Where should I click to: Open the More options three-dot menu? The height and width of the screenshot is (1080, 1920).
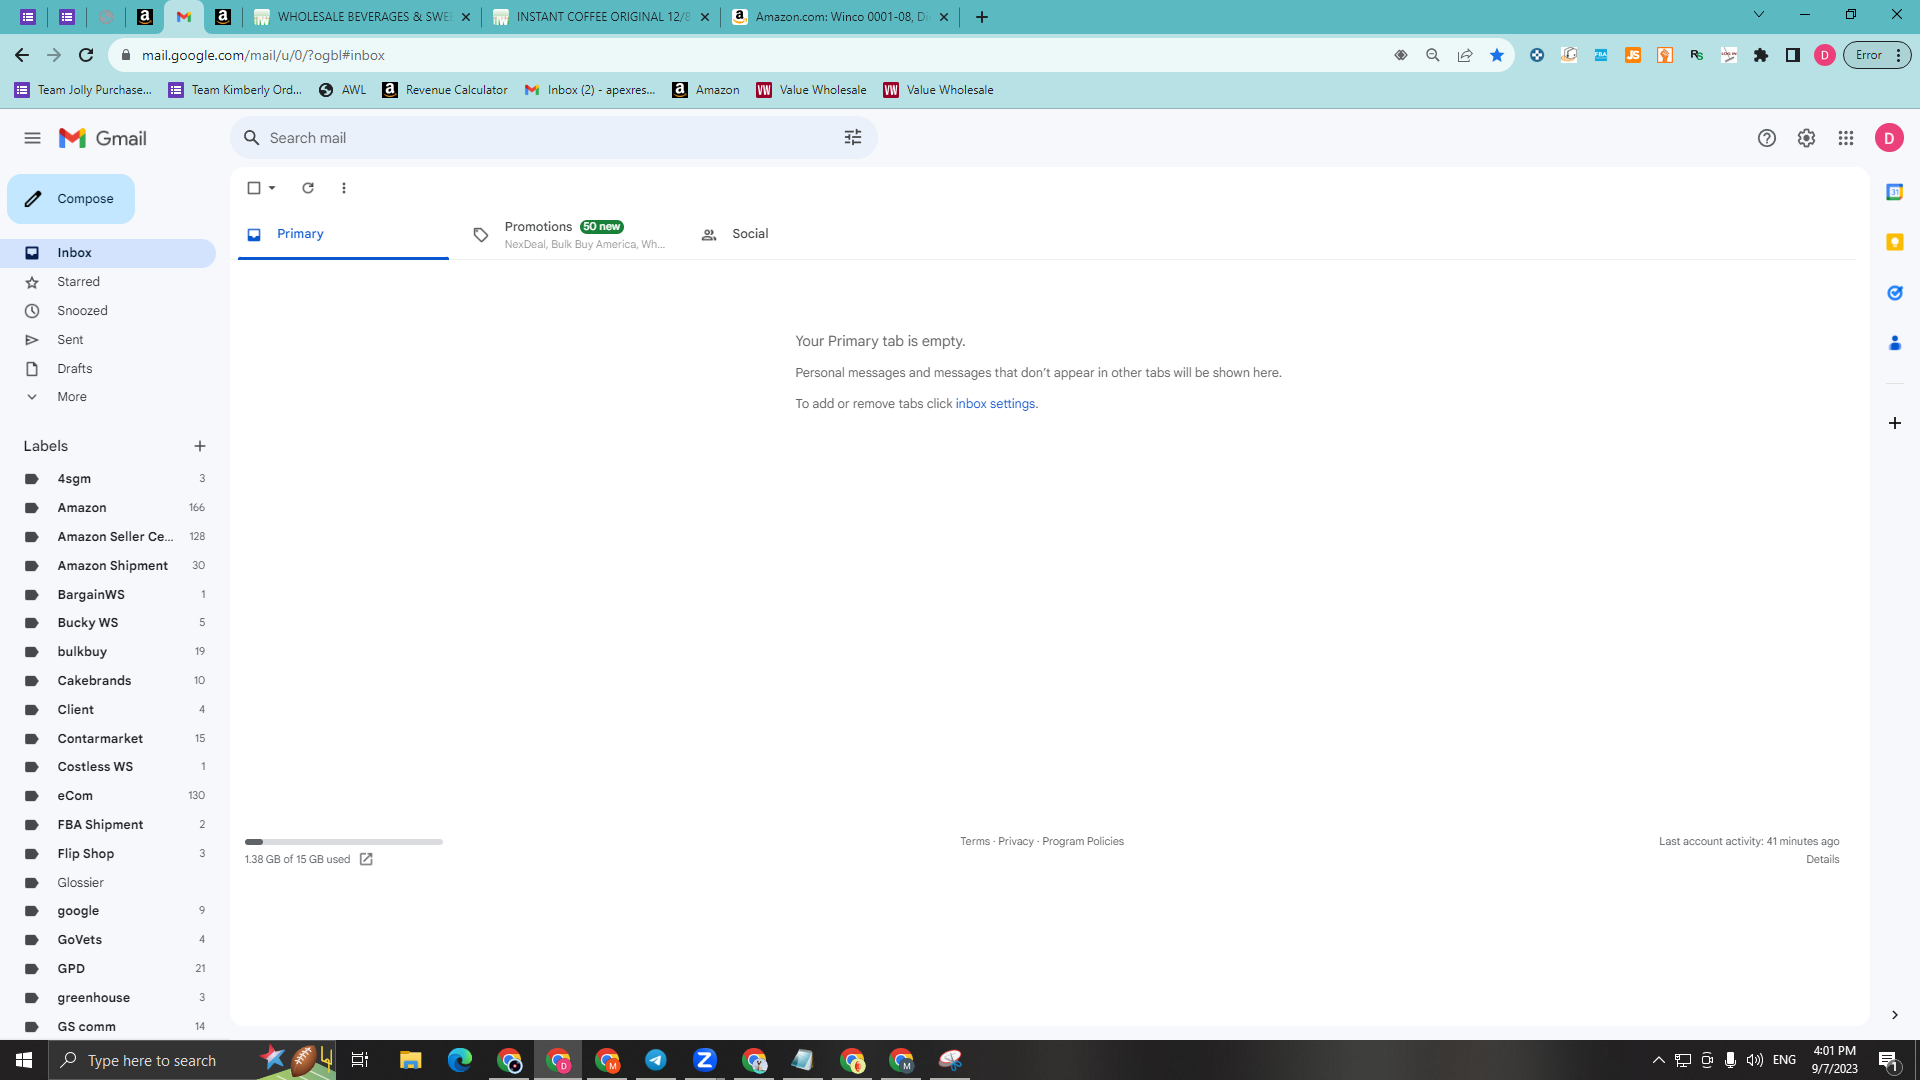[344, 188]
